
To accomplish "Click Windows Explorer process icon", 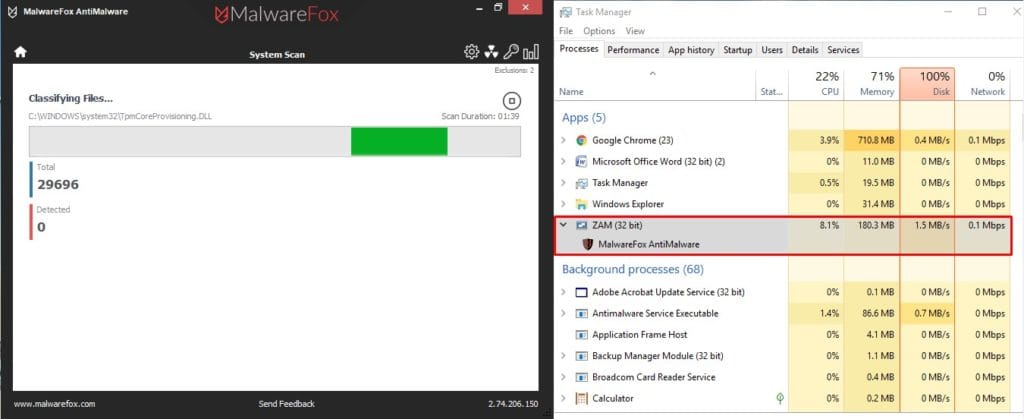I will tap(582, 204).
